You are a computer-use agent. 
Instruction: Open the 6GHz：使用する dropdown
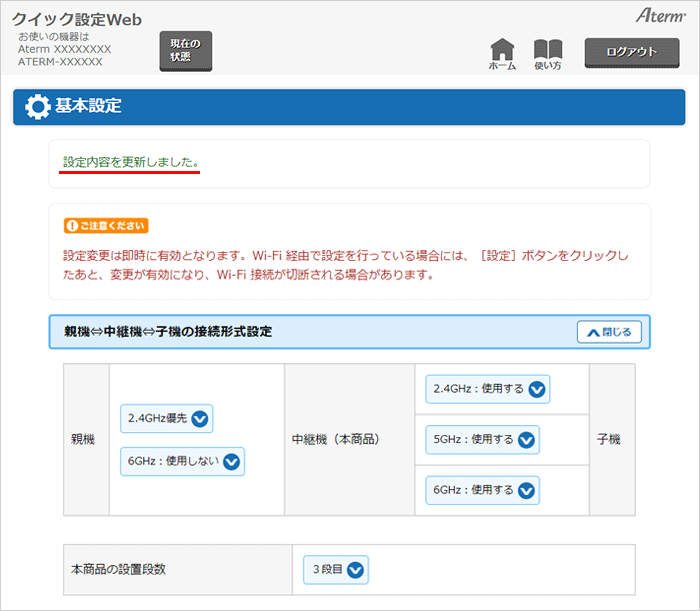point(481,490)
